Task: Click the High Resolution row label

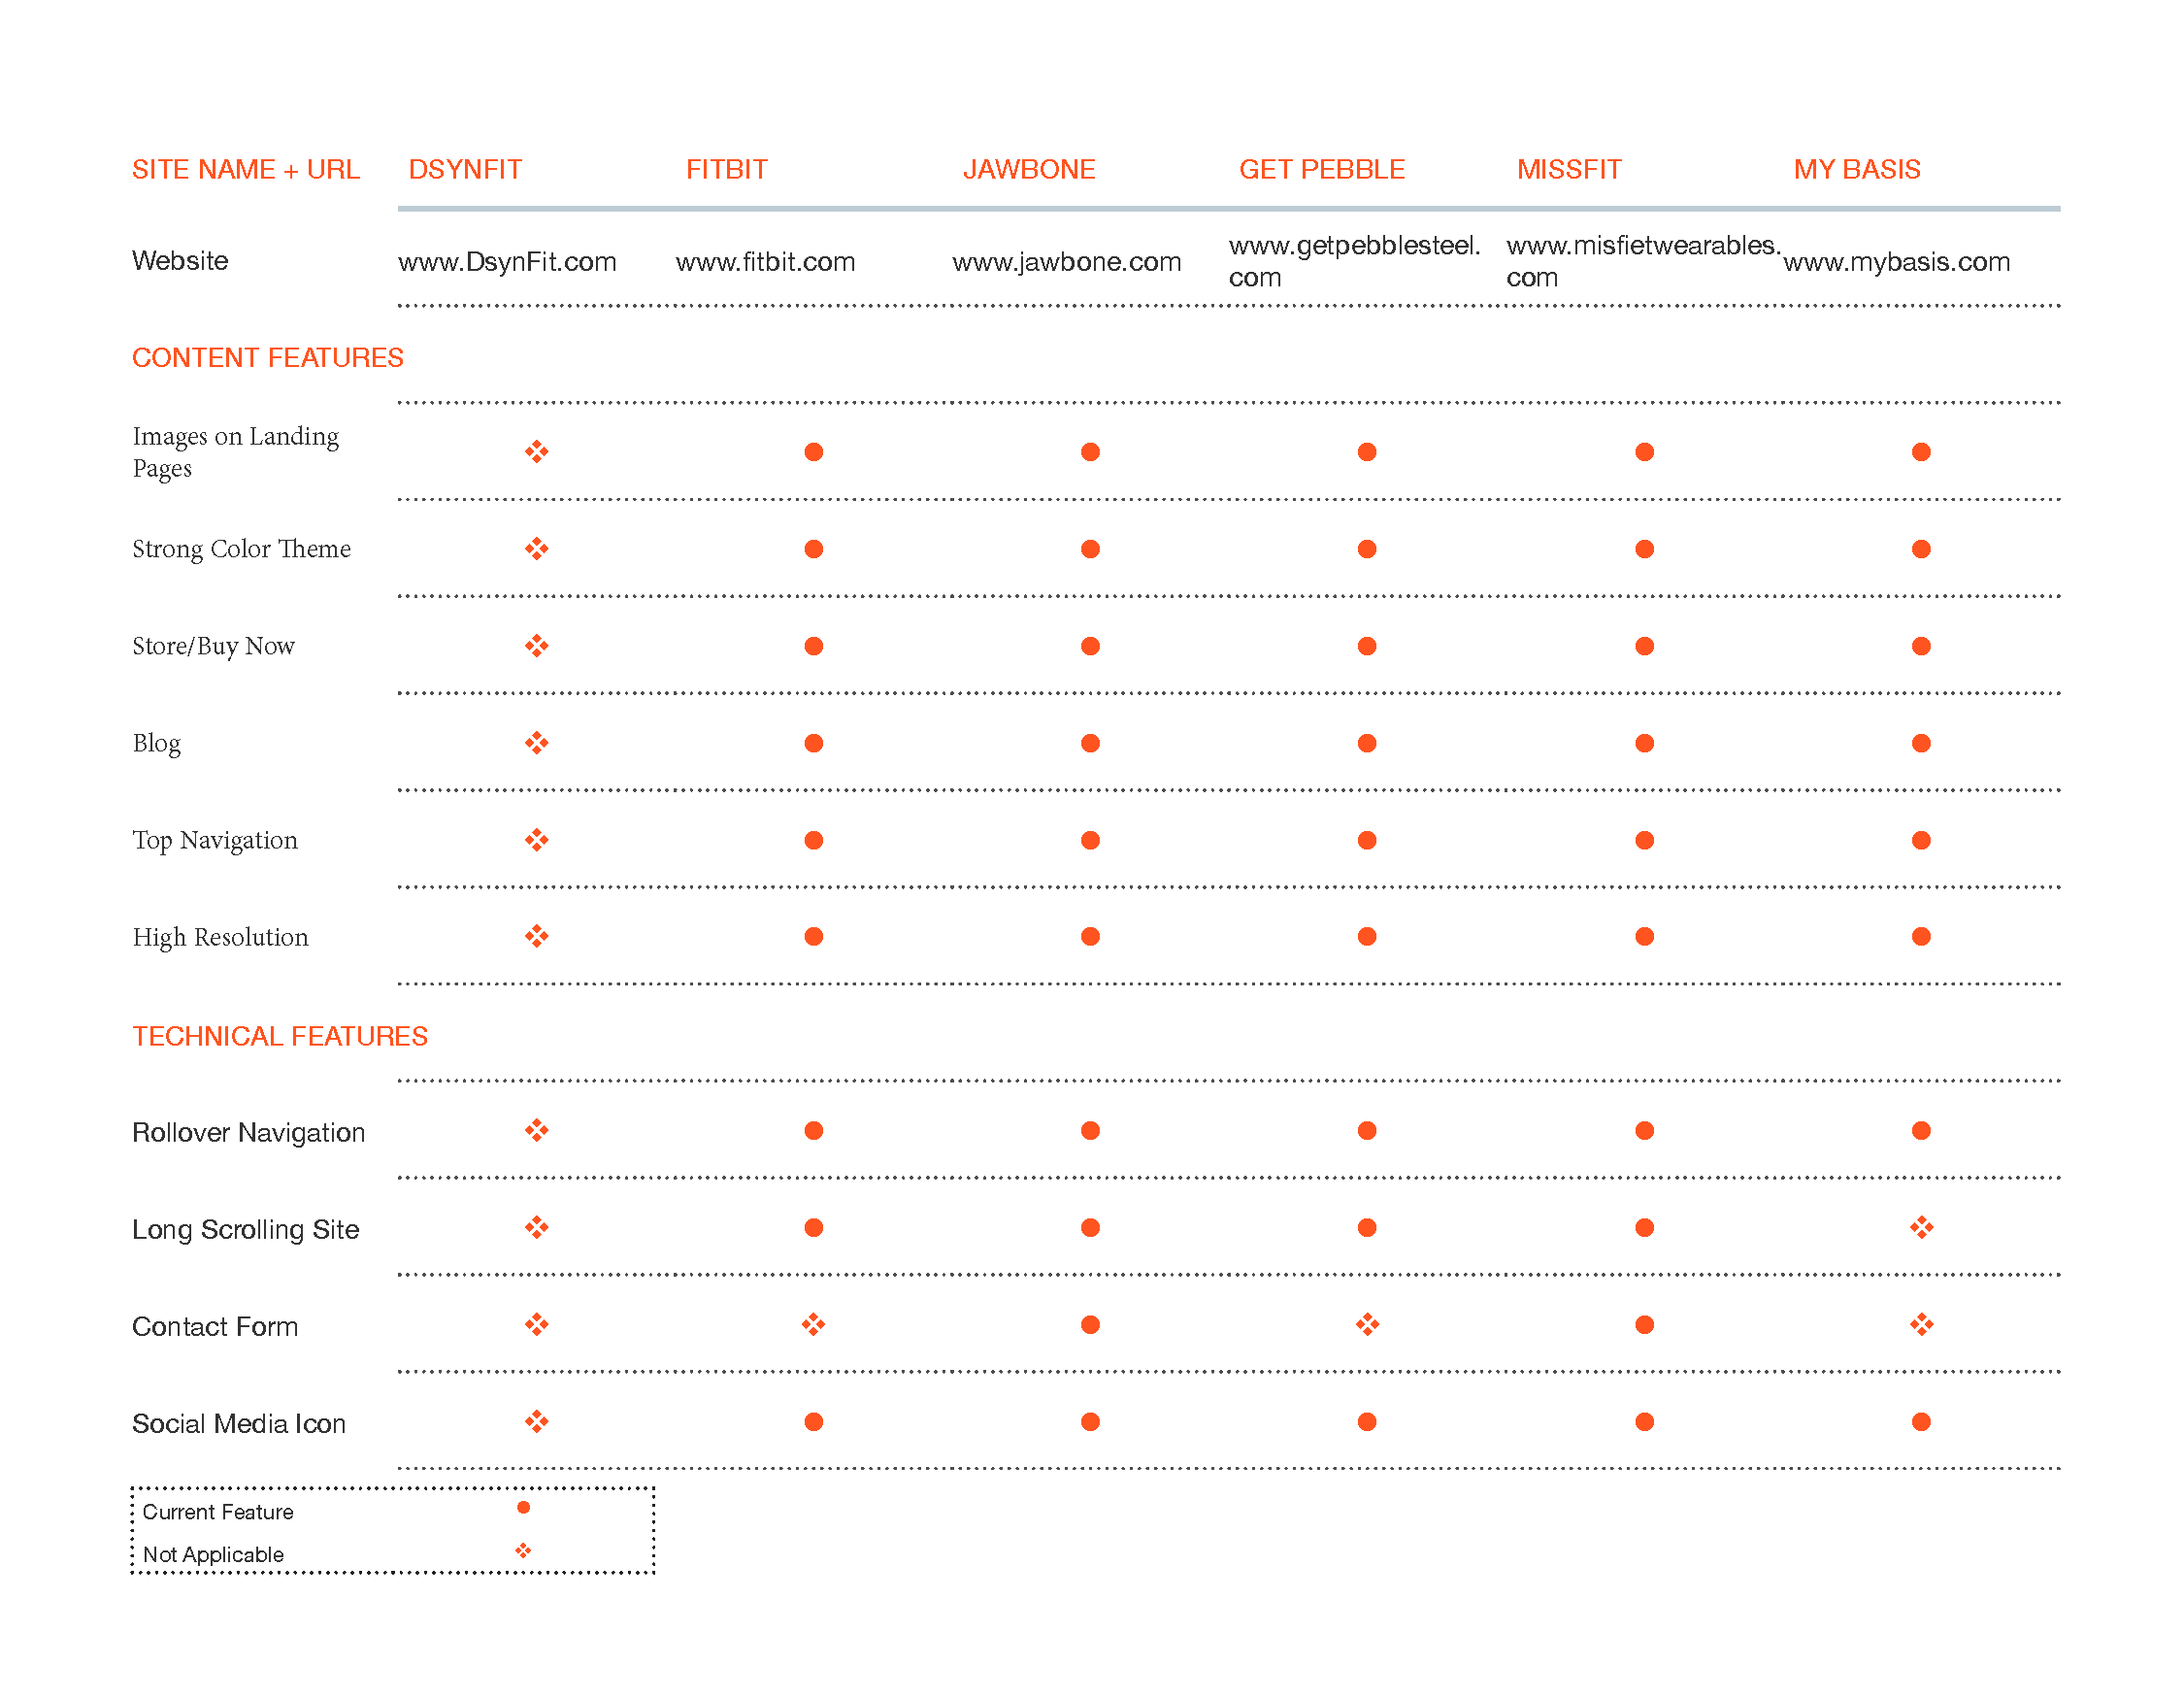Action: pos(220,937)
